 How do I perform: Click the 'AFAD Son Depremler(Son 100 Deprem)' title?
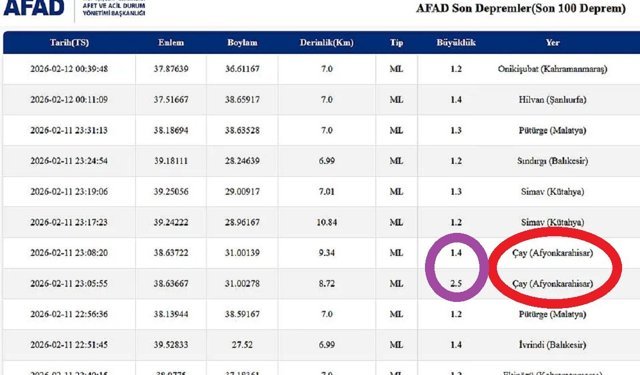520,8
